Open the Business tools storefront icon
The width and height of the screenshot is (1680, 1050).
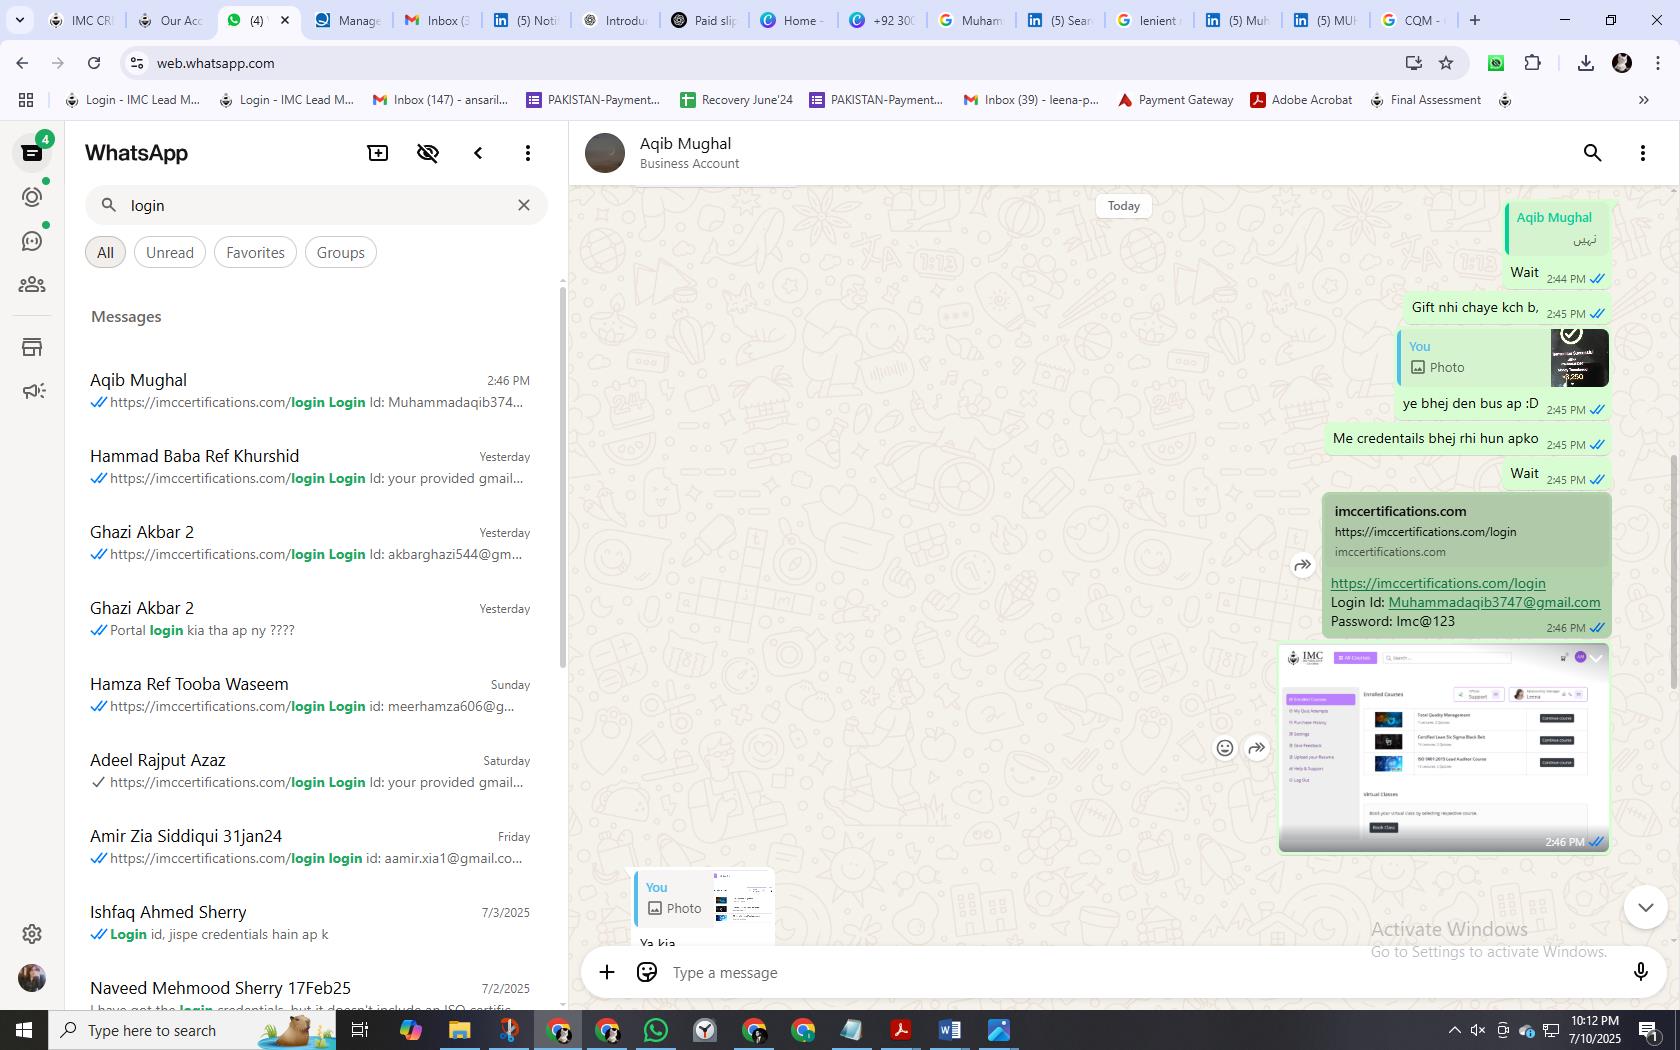click(32, 347)
